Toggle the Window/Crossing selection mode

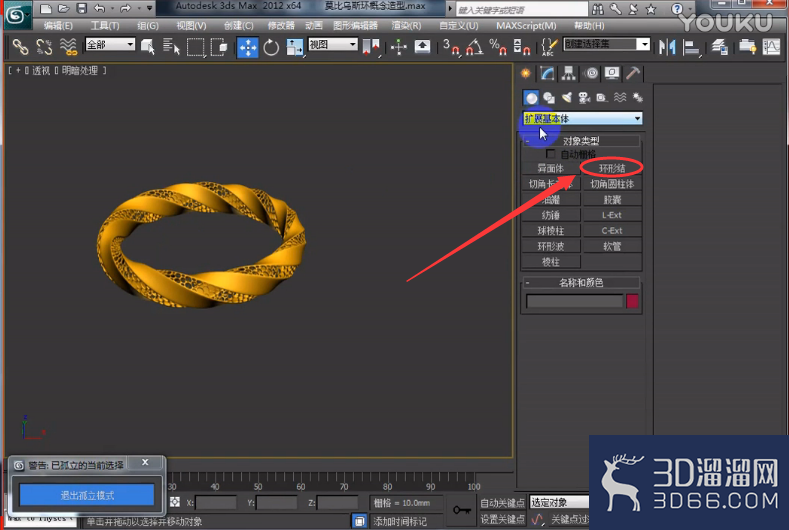tap(219, 47)
